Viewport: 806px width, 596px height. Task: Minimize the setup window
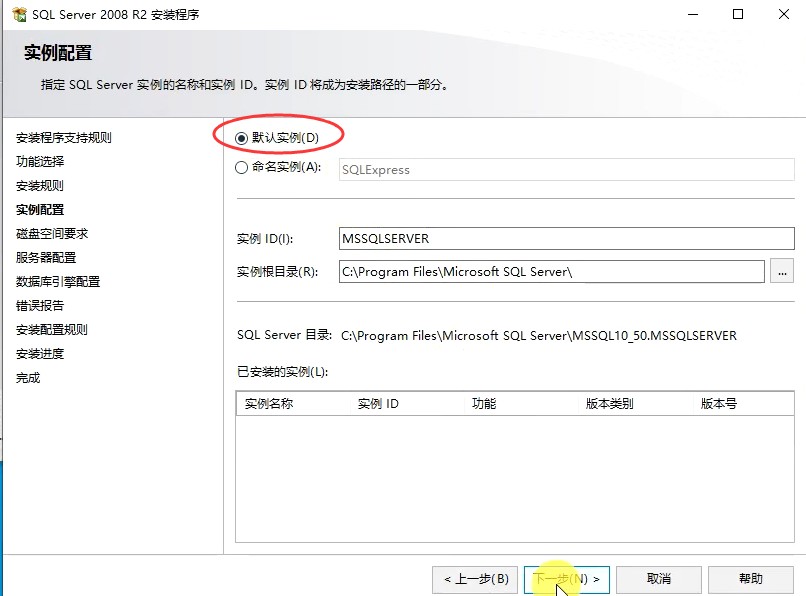point(693,14)
